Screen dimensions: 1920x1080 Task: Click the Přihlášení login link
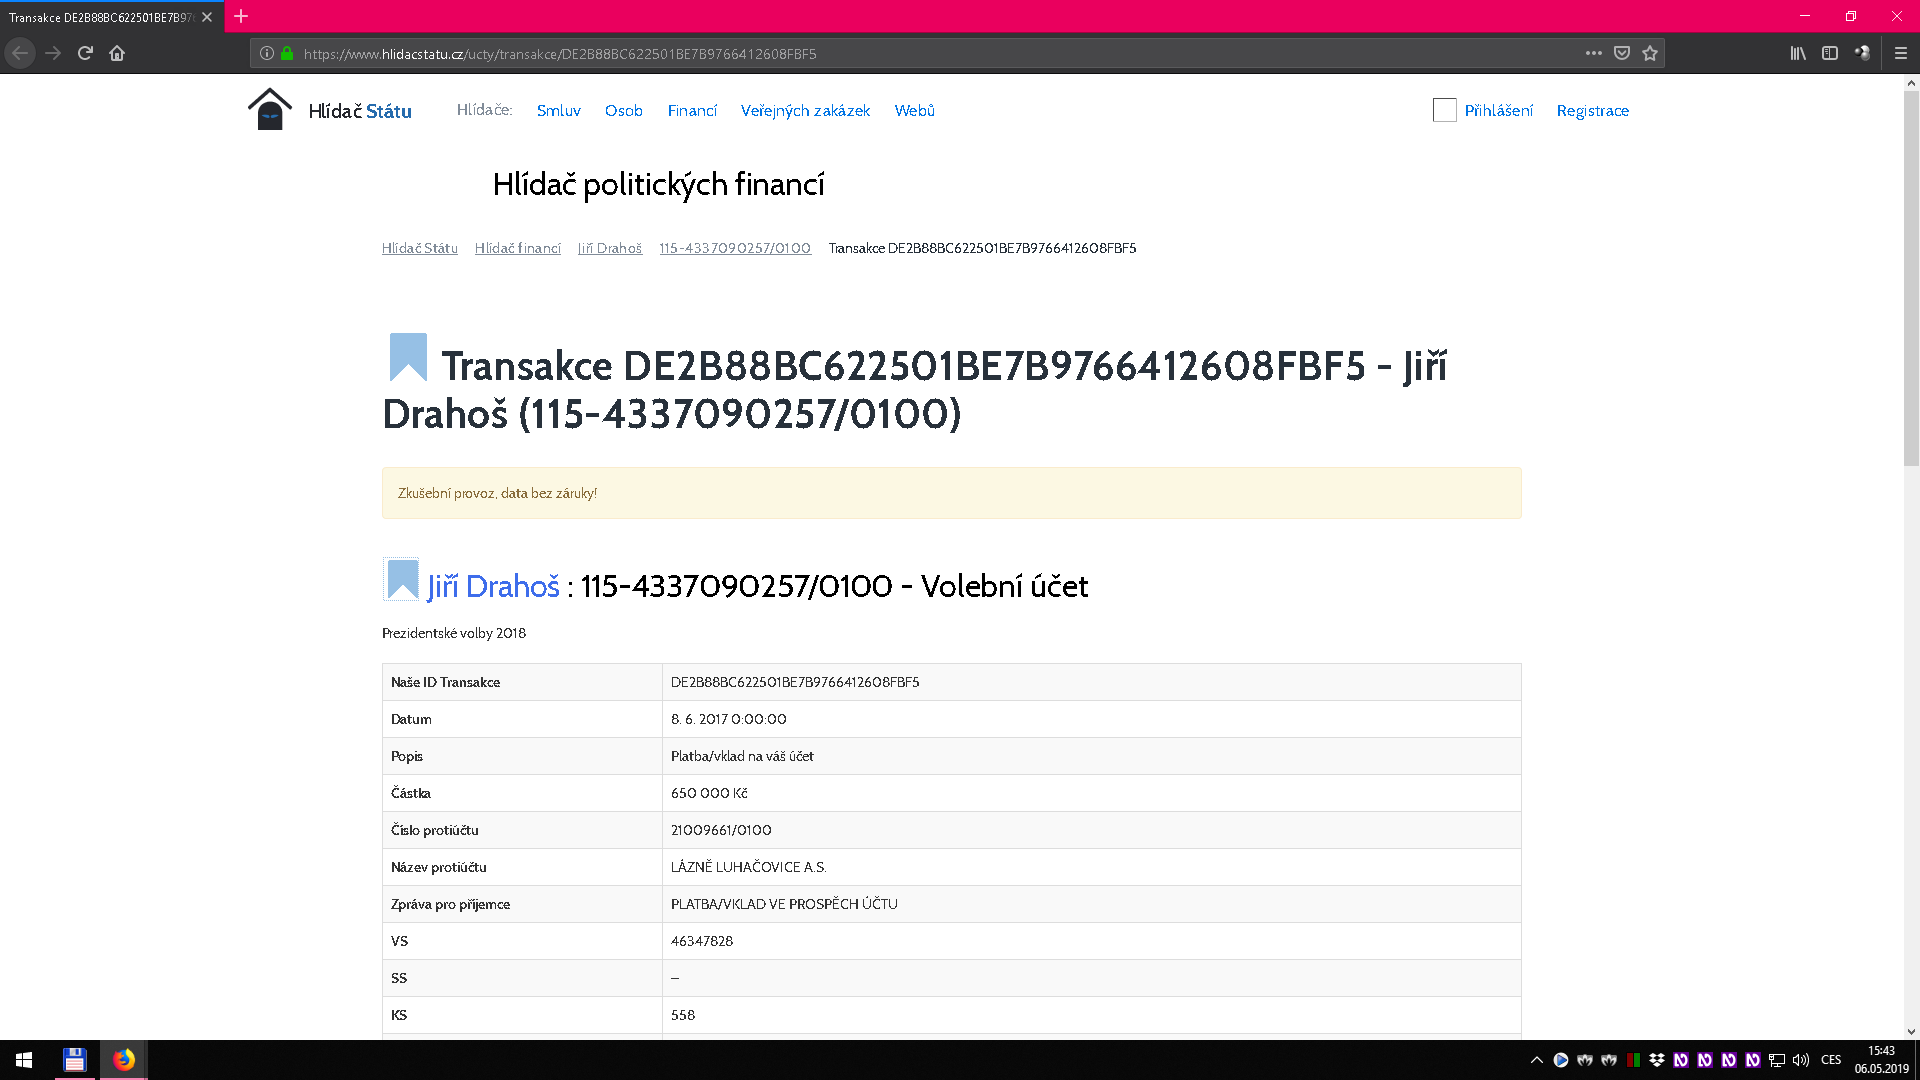coord(1498,110)
